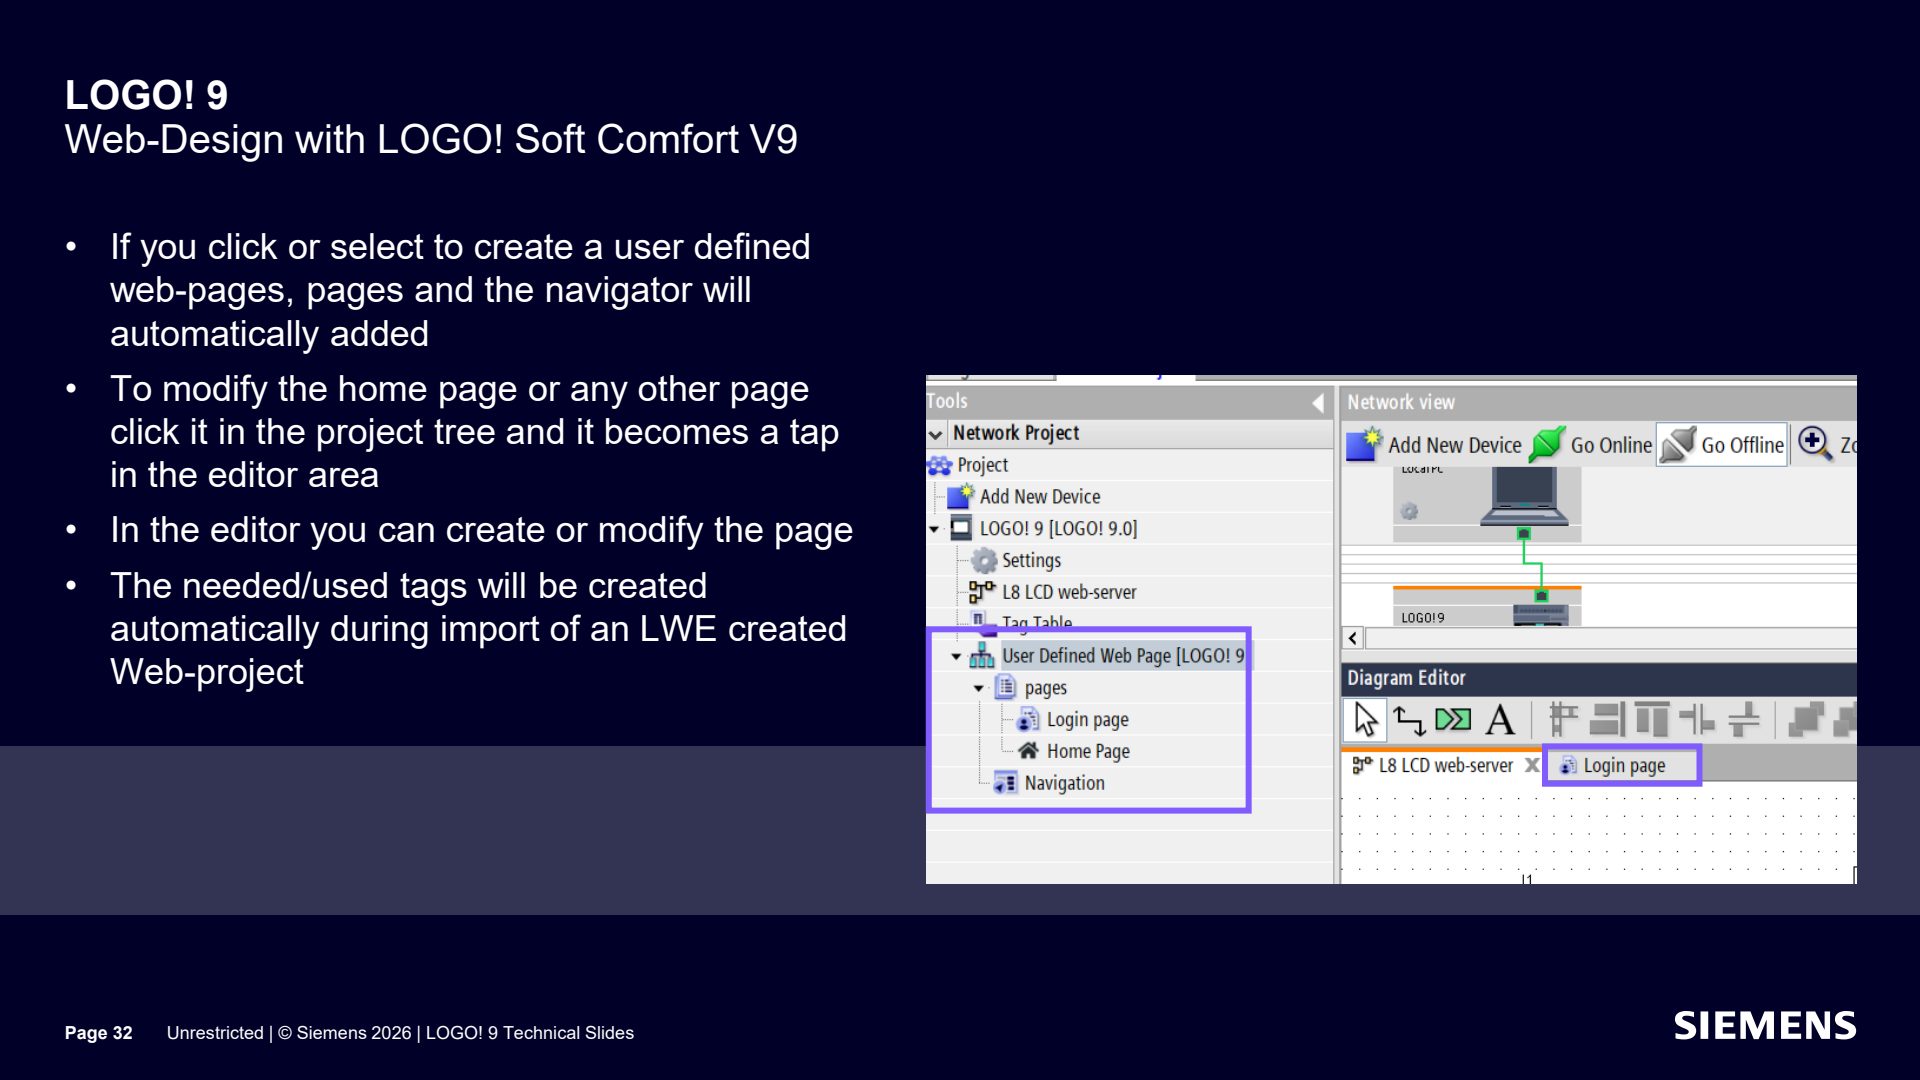
Task: Collapse the Network Project section
Action: point(936,434)
